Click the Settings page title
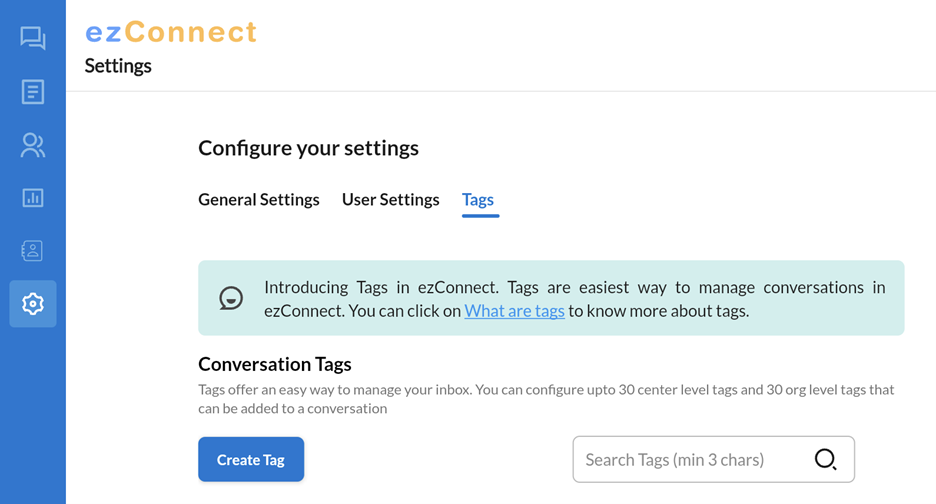The width and height of the screenshot is (936, 504). (118, 66)
